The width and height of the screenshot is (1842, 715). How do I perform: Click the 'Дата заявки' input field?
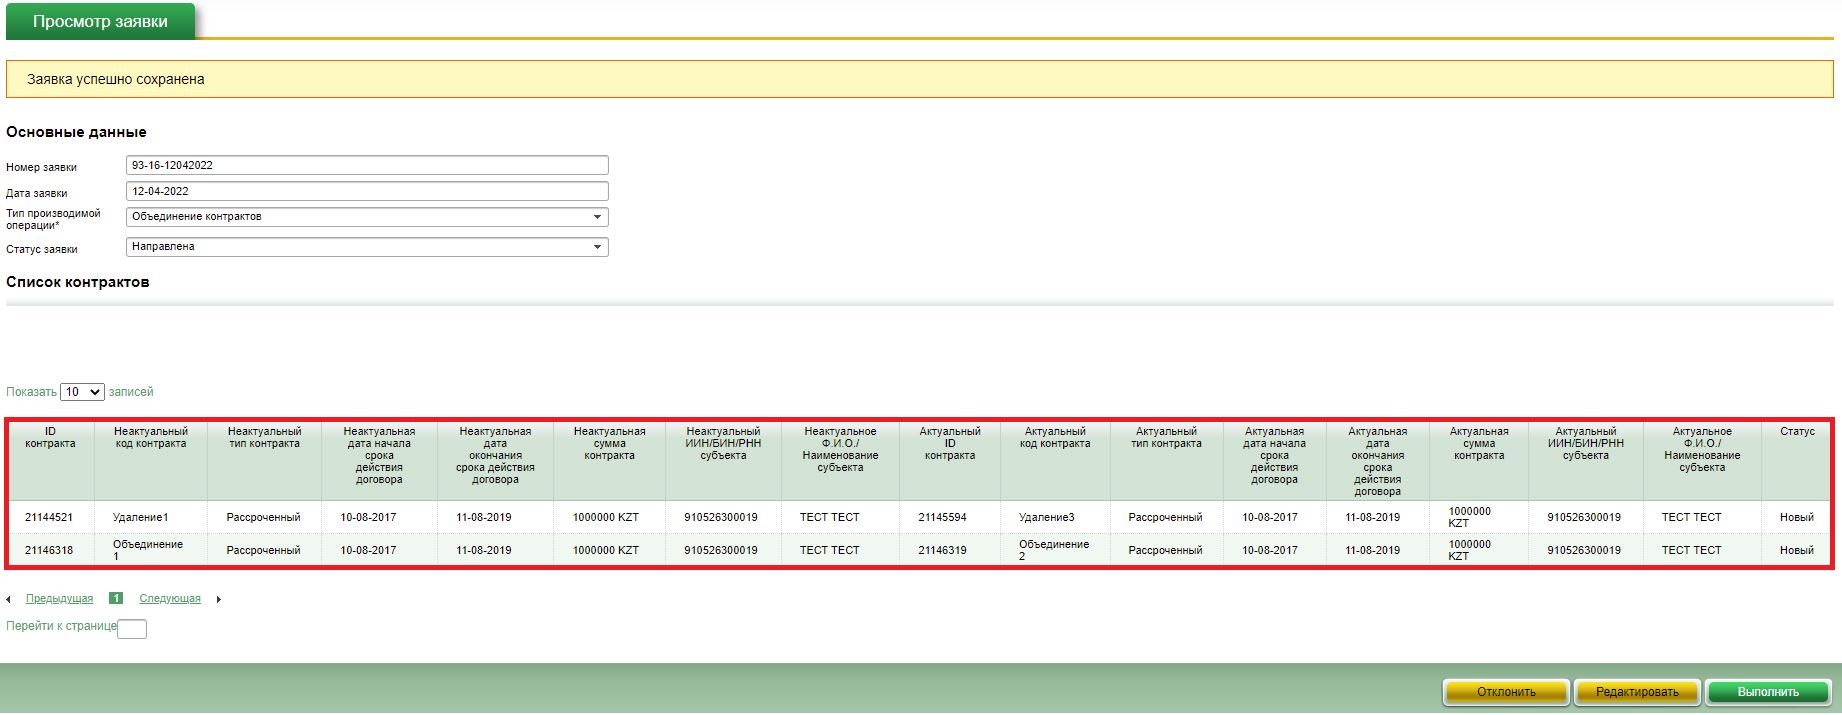367,192
